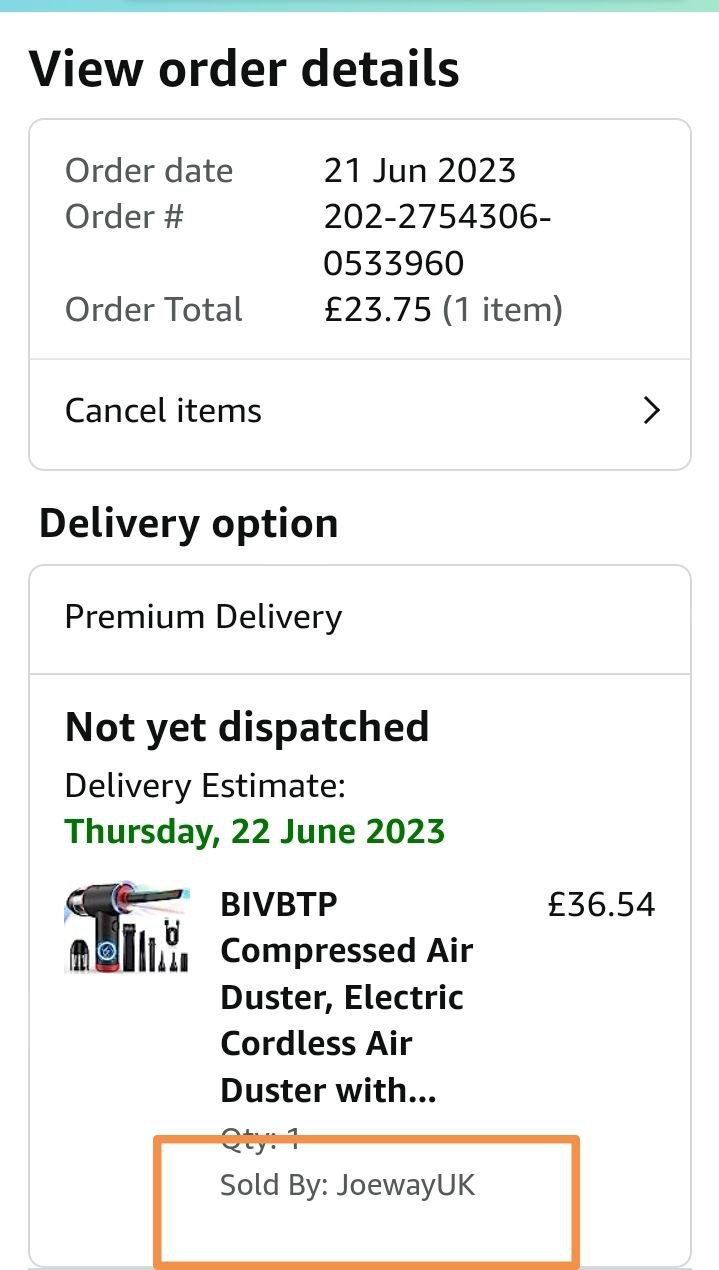Tap the Order # label
The height and width of the screenshot is (1270, 719).
tap(124, 216)
